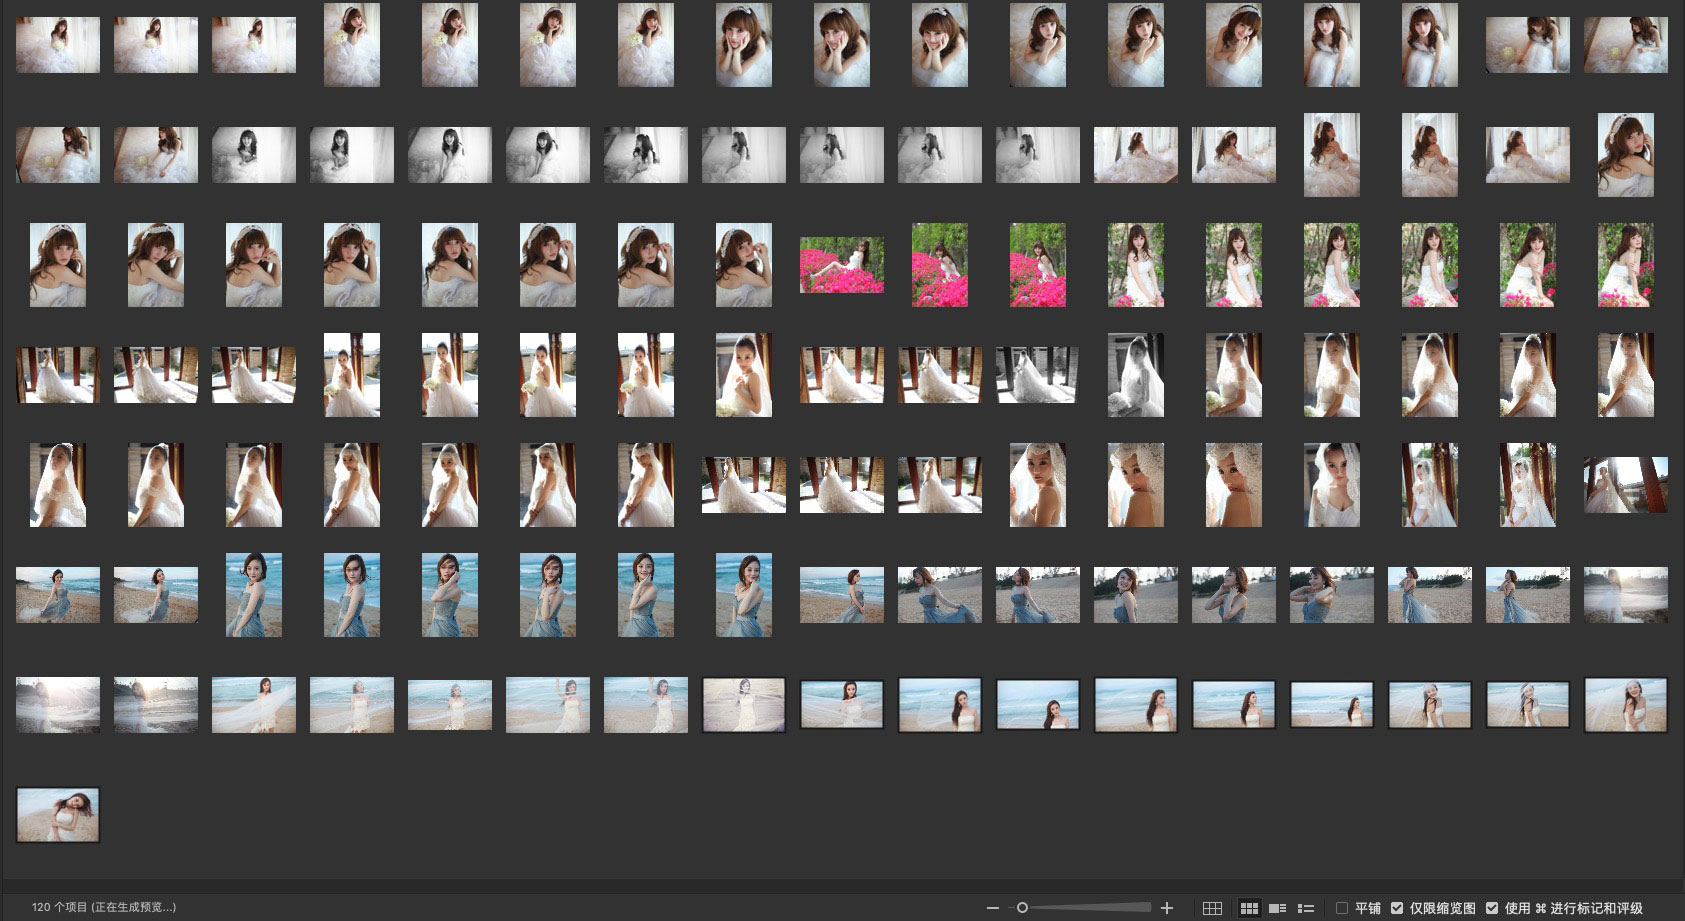
Task: Toggle the grid lock icon
Action: (x=1212, y=908)
